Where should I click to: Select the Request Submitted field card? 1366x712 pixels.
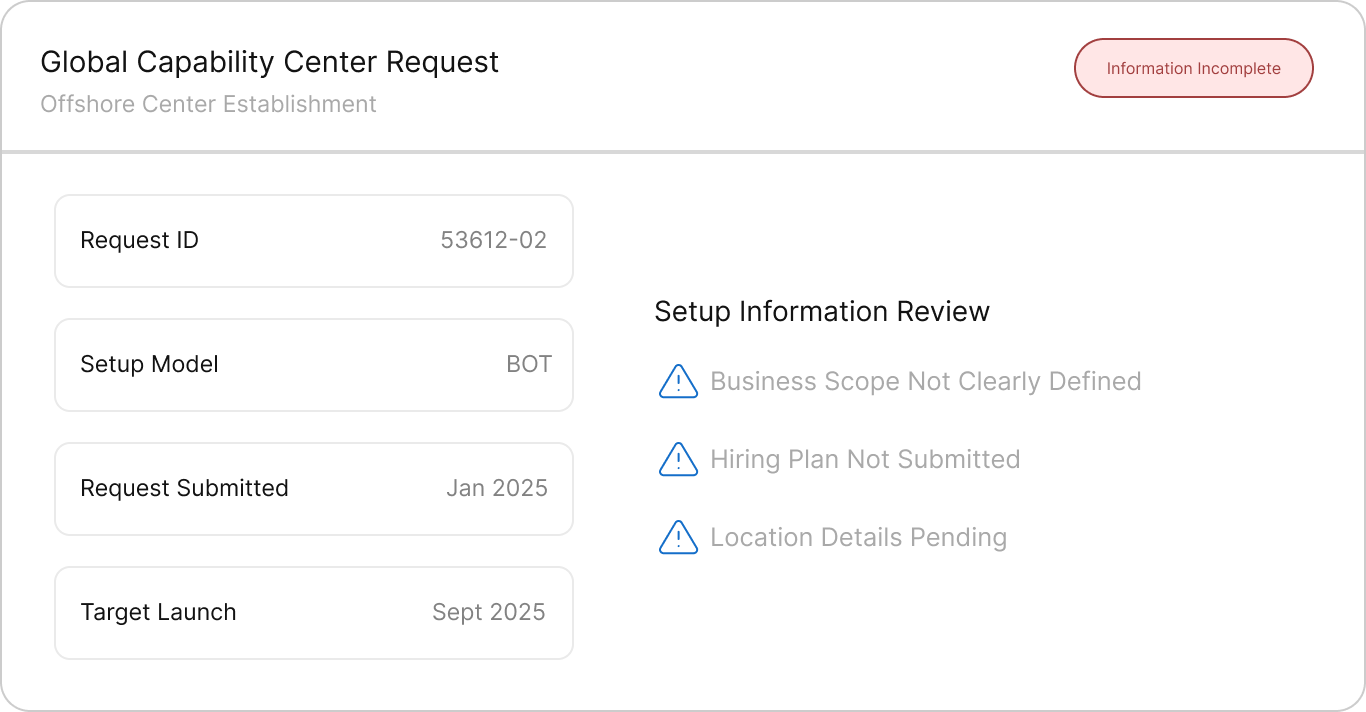click(x=313, y=489)
